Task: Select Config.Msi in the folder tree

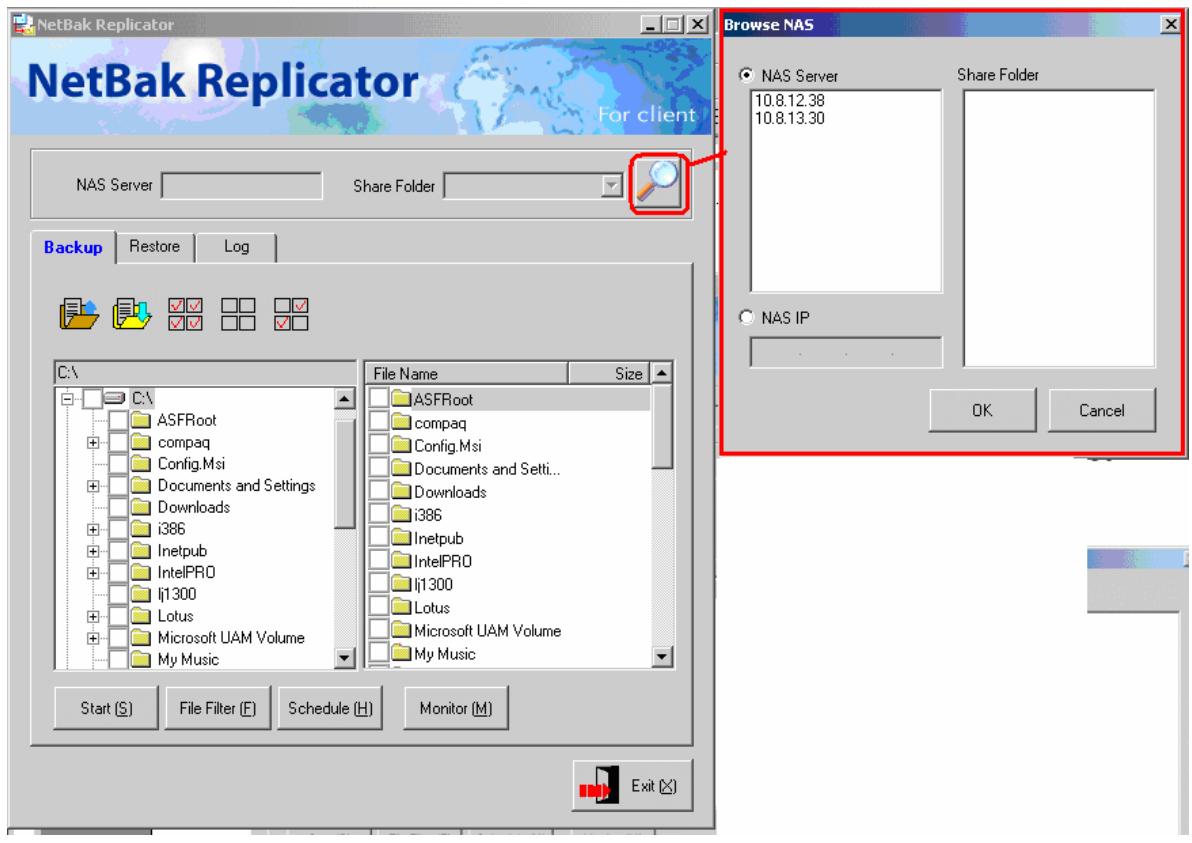Action: 191,464
